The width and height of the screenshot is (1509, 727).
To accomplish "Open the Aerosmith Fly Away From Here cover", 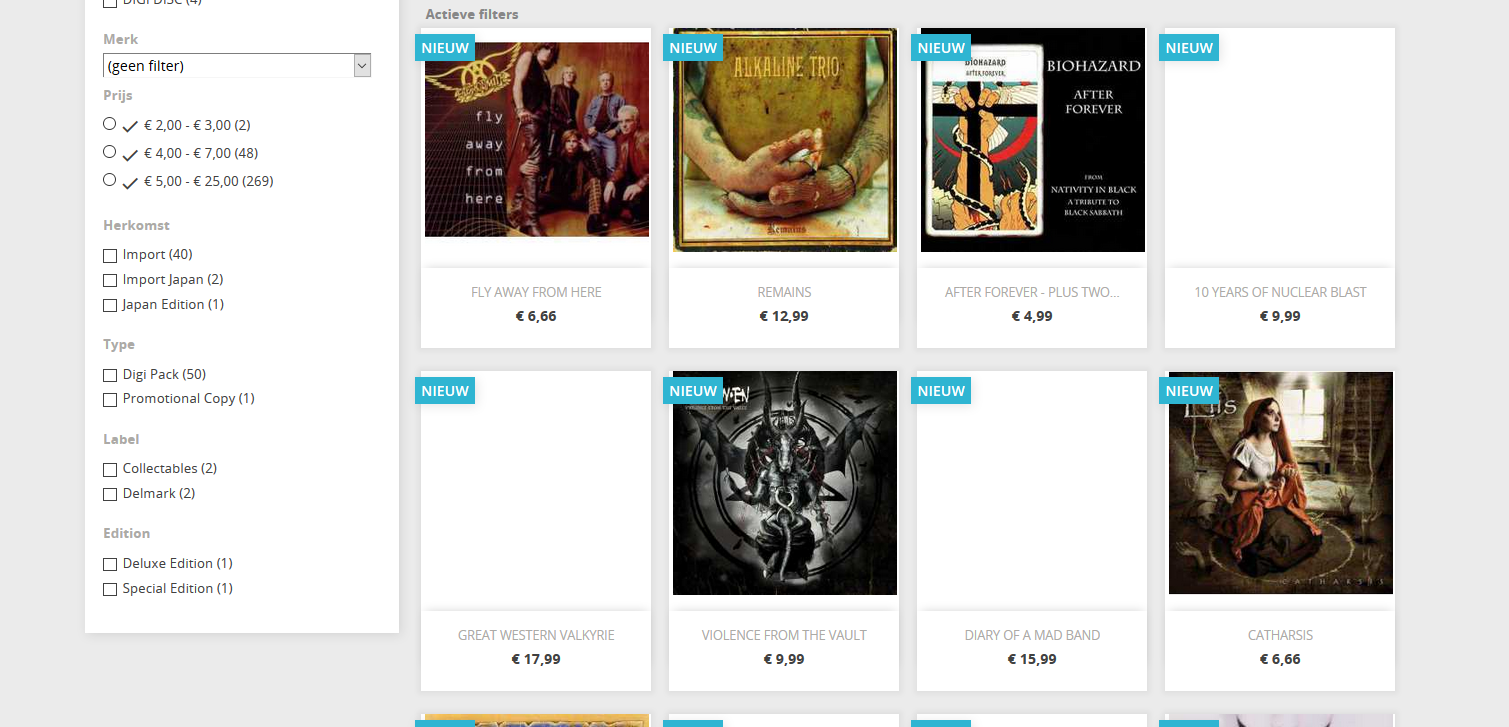I will point(537,139).
